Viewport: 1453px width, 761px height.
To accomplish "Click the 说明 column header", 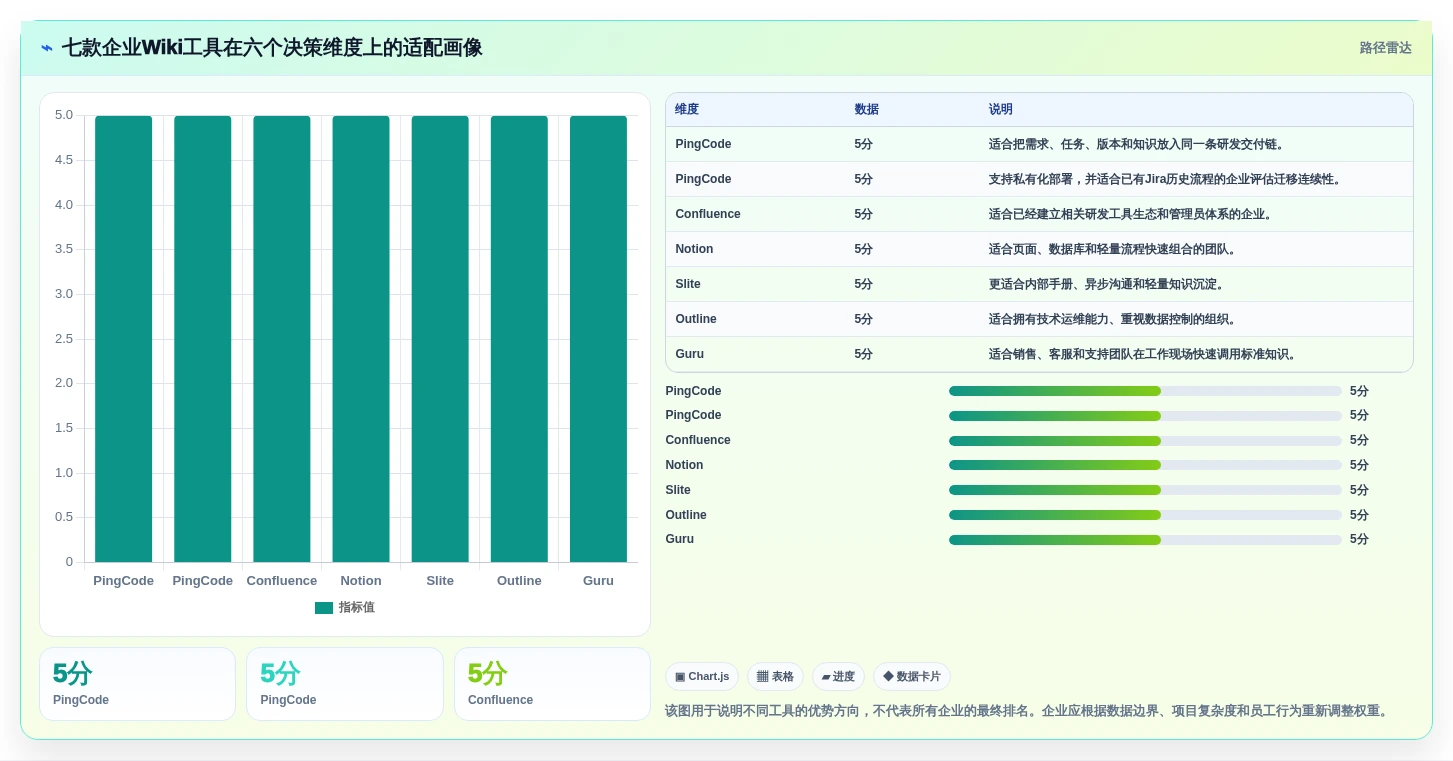I will pos(1001,109).
